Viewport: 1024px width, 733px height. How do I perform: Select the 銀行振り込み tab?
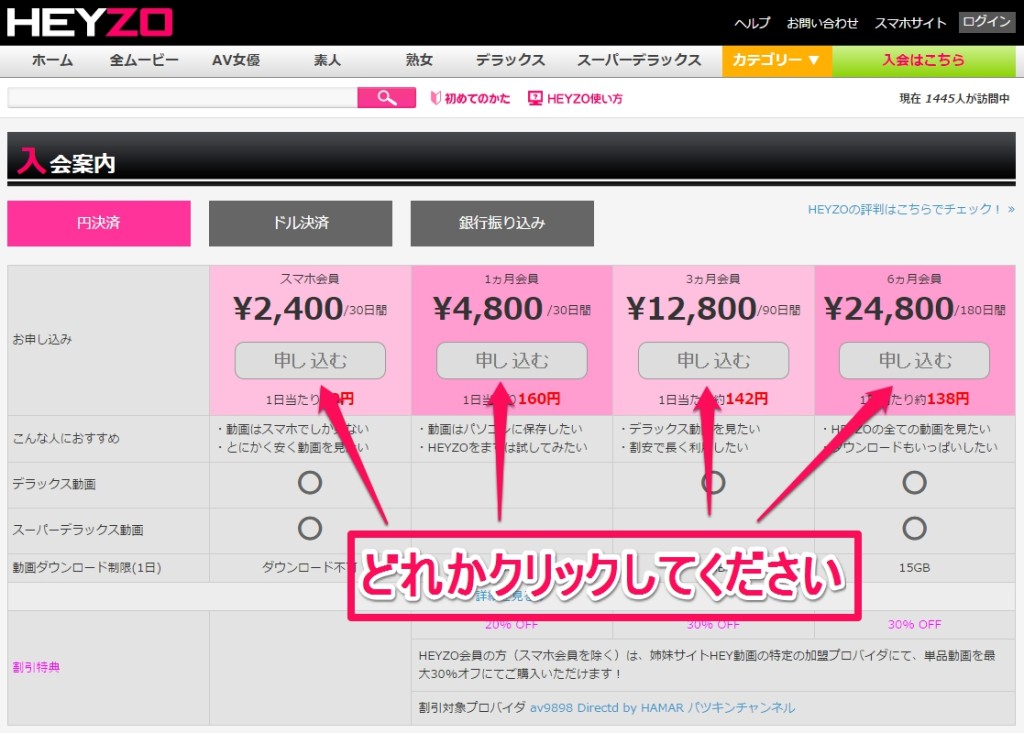tap(502, 223)
